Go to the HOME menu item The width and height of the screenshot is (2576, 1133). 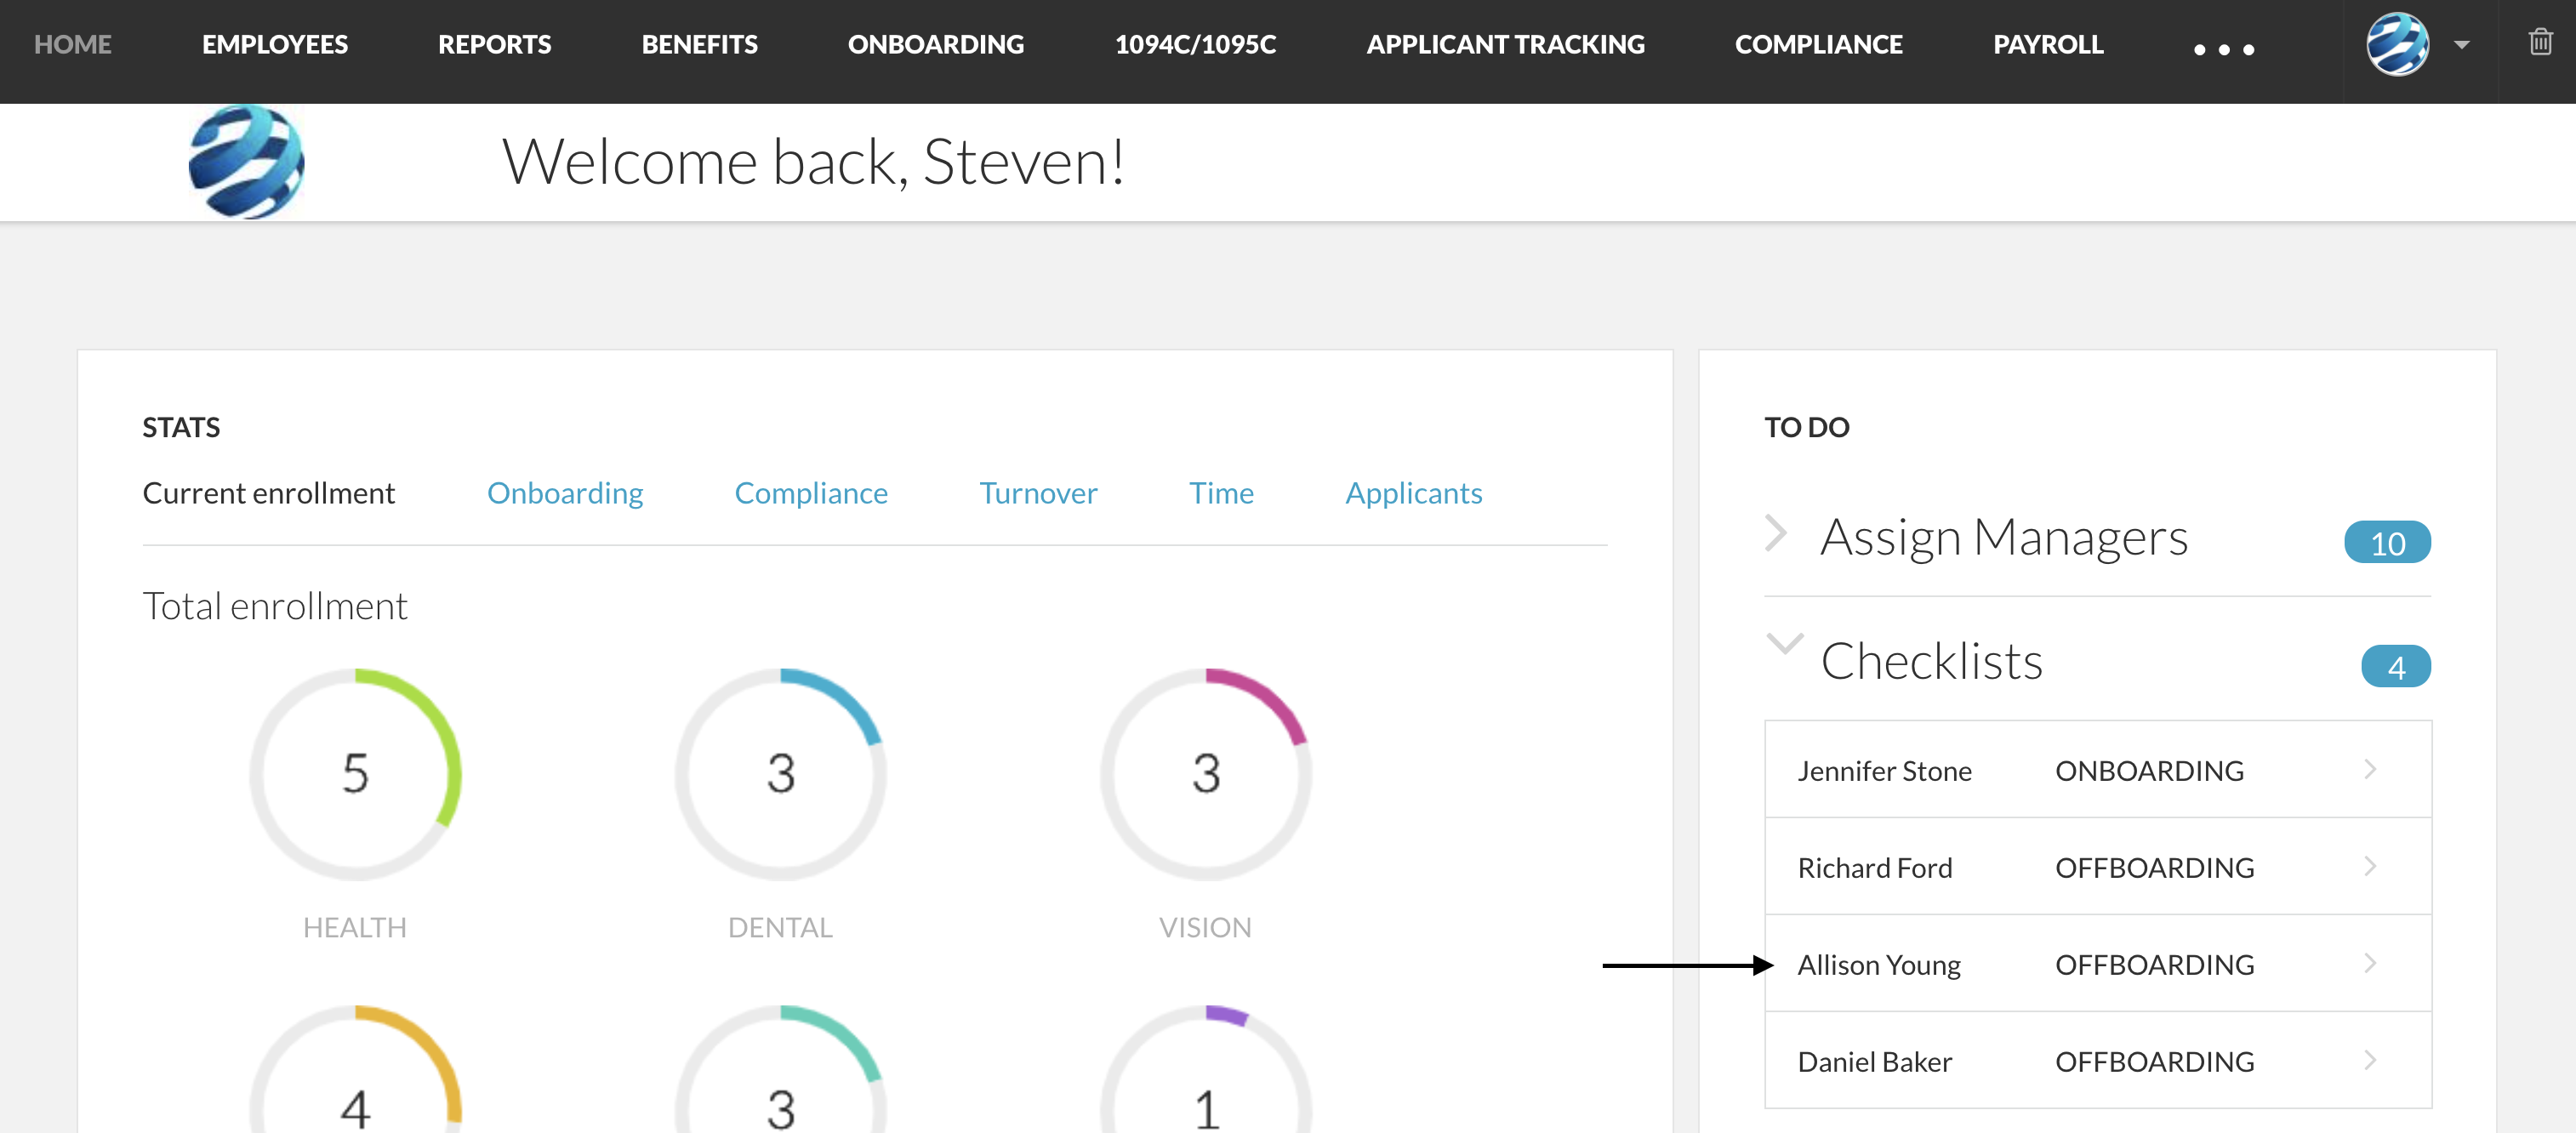tap(73, 45)
